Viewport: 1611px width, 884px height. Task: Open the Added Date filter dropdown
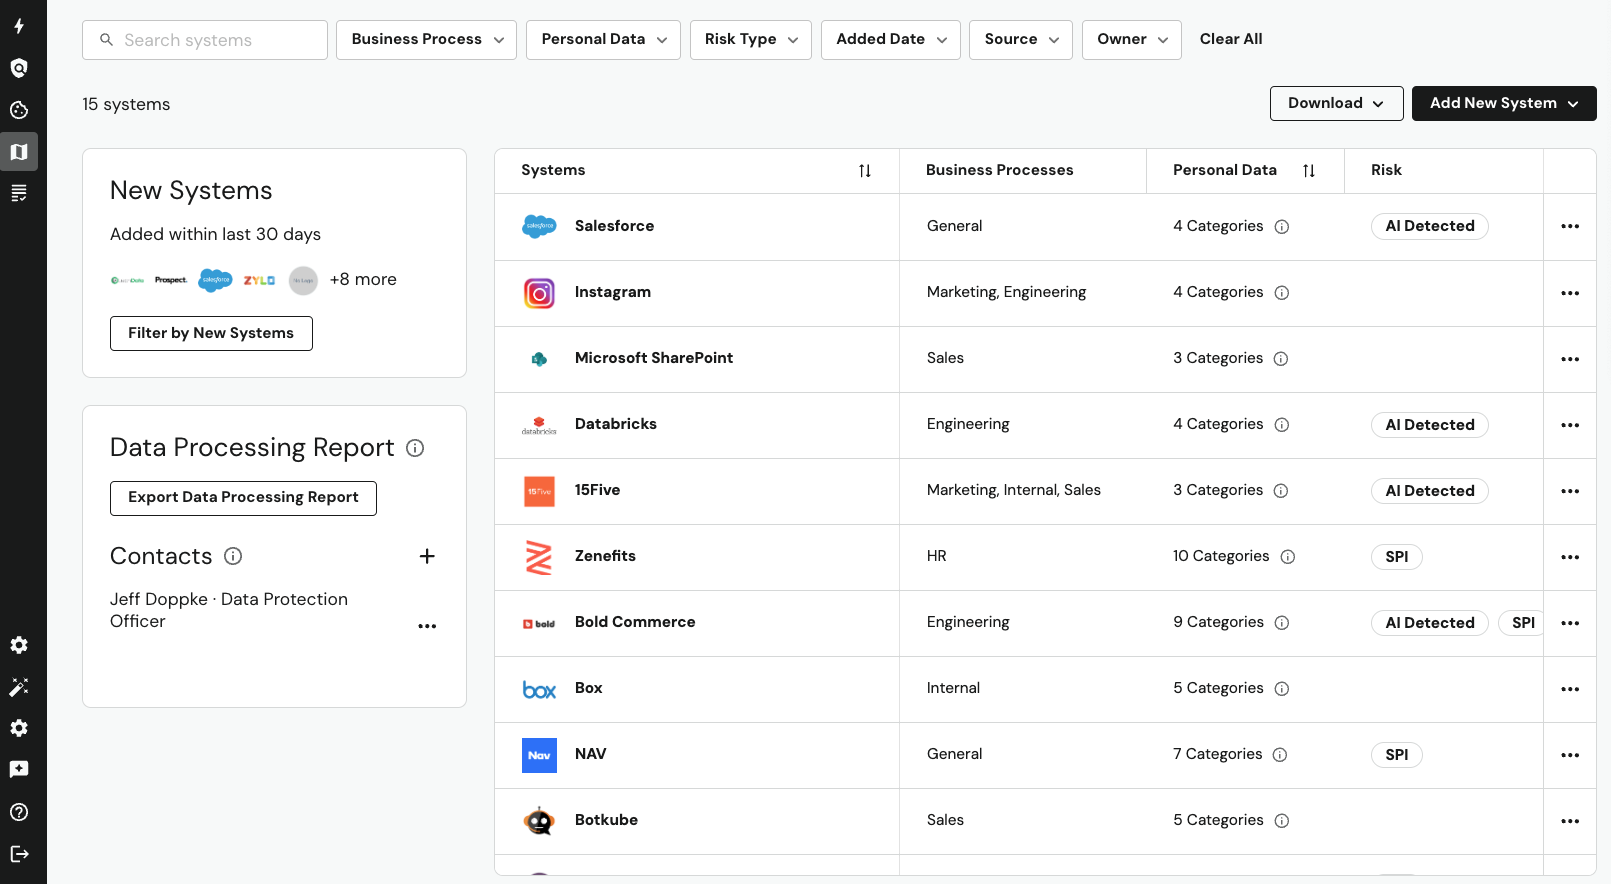[x=891, y=40]
